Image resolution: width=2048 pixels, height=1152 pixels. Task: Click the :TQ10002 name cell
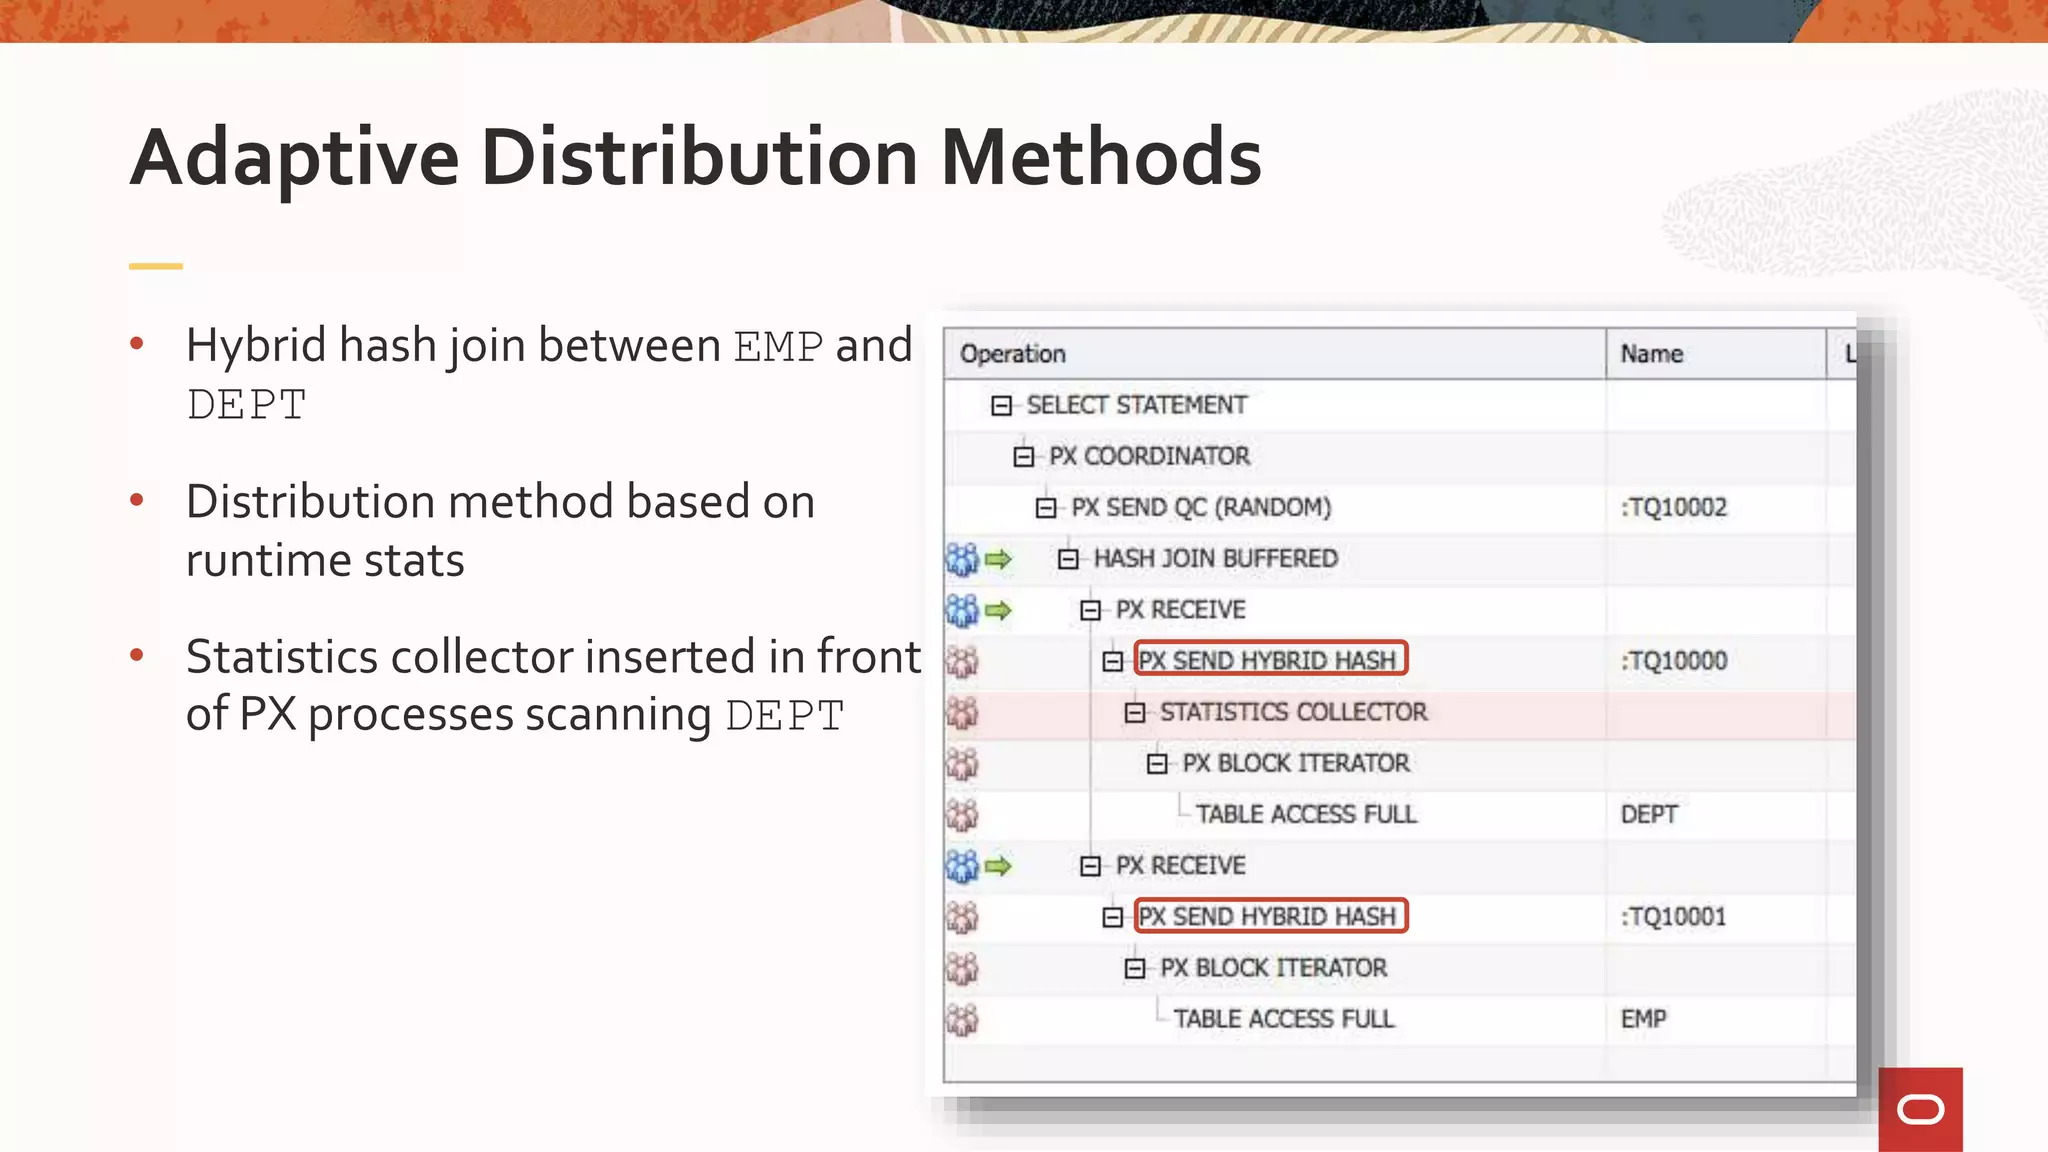(x=1716, y=508)
